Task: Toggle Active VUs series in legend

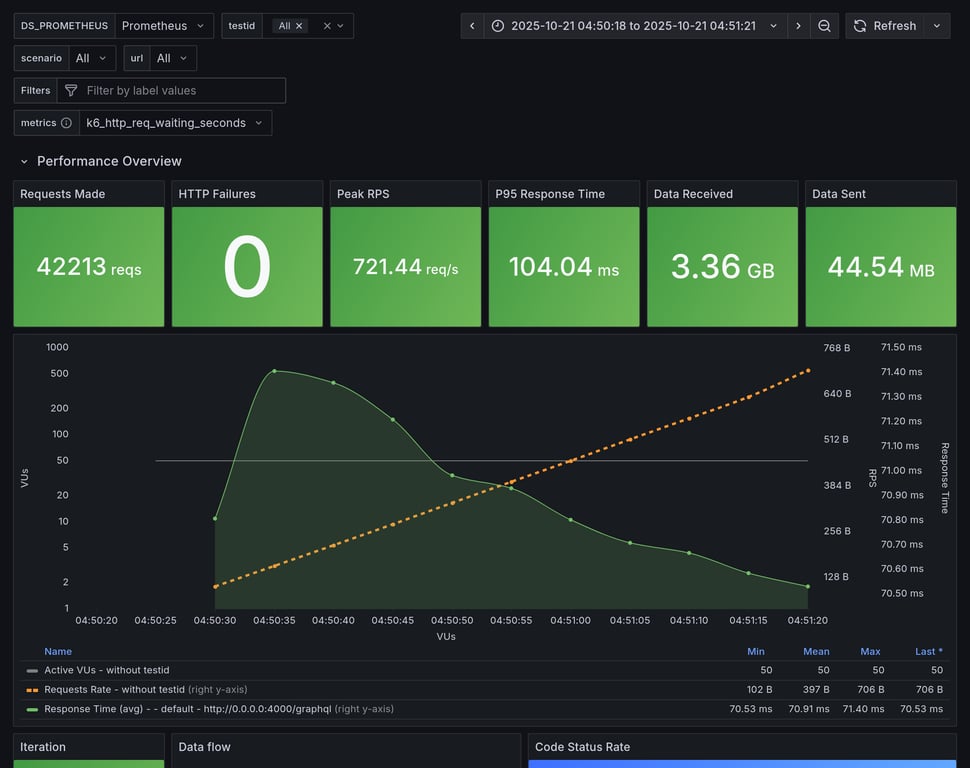Action: (x=105, y=670)
